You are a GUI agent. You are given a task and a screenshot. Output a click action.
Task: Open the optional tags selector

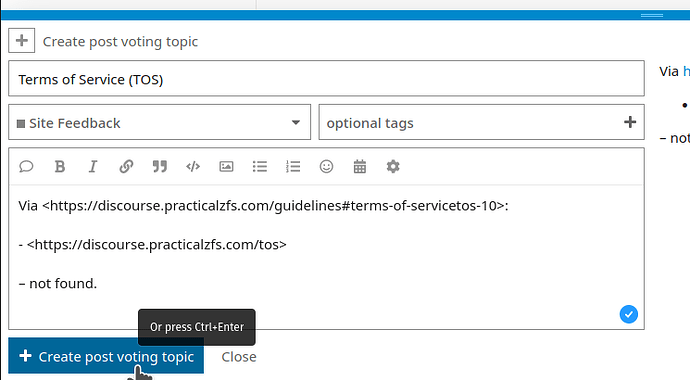[x=481, y=122]
